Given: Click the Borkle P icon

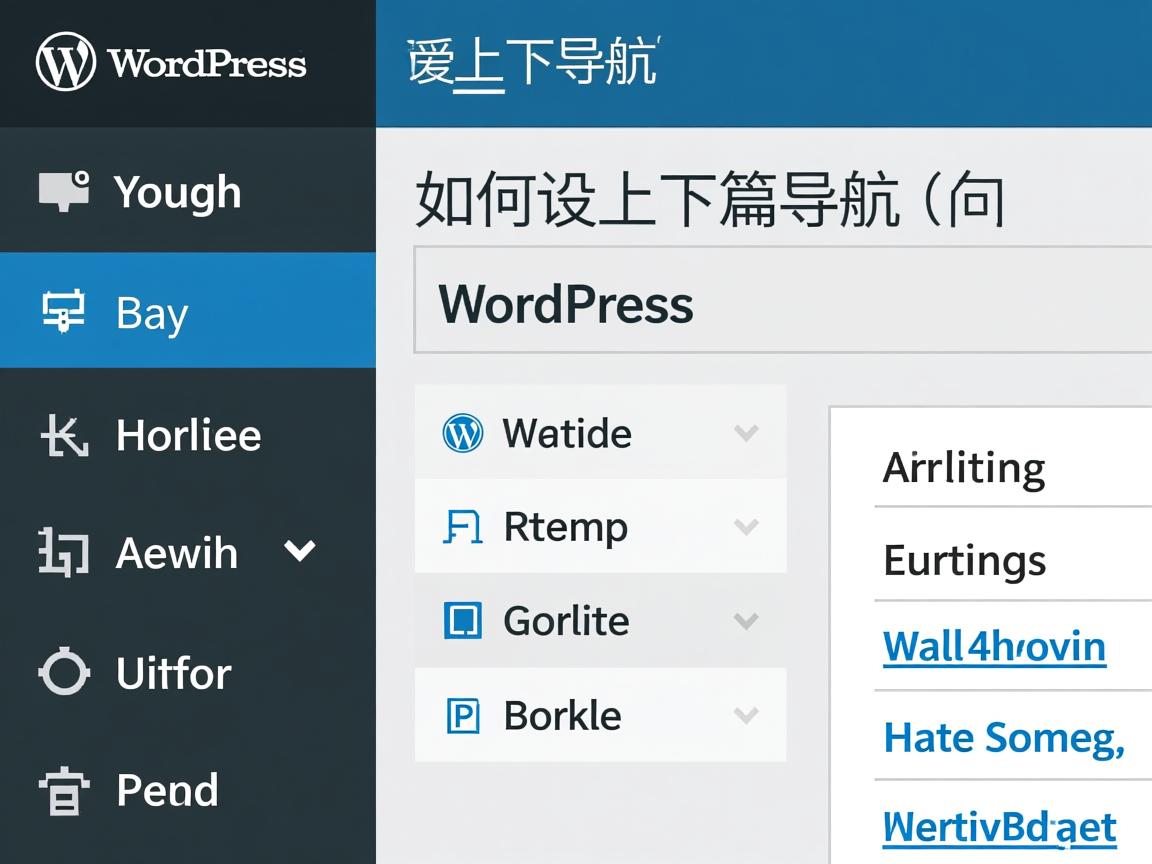Looking at the screenshot, I should (462, 715).
